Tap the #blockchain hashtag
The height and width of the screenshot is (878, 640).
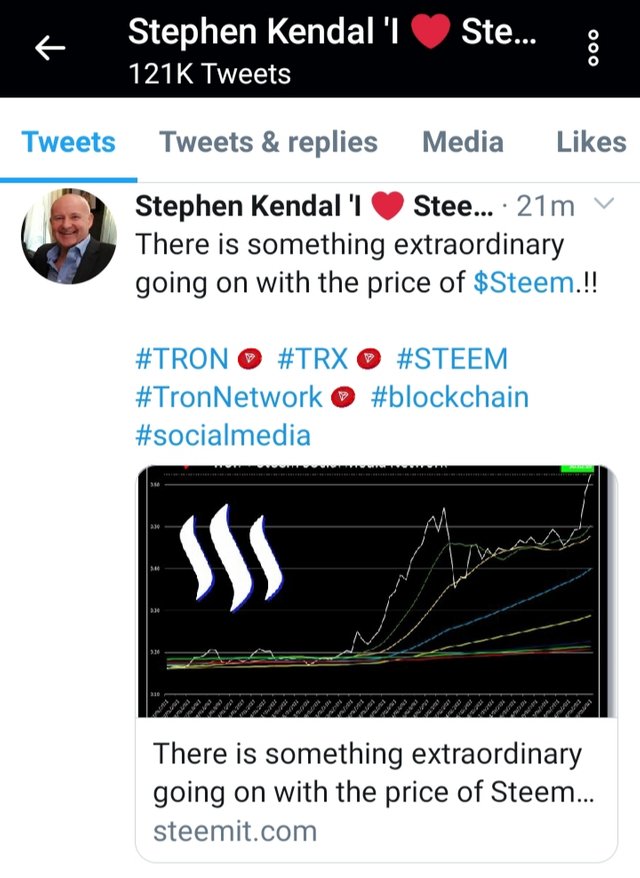pyautogui.click(x=449, y=397)
